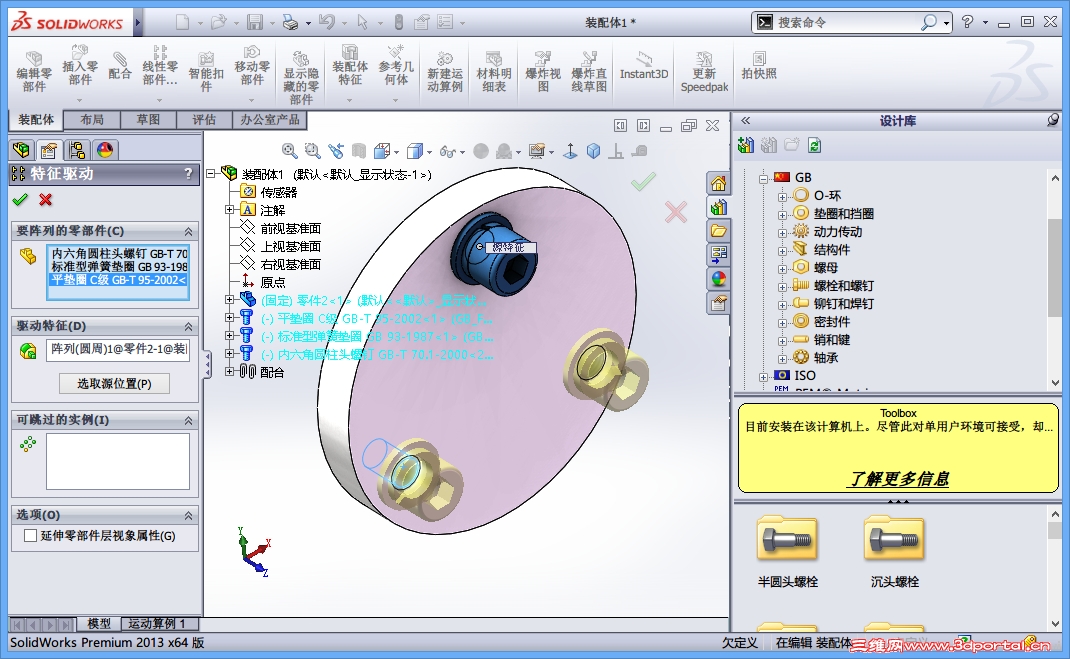This screenshot has width=1070, height=659.
Task: Click refresh icon in design library toolbar
Action: [x=814, y=145]
